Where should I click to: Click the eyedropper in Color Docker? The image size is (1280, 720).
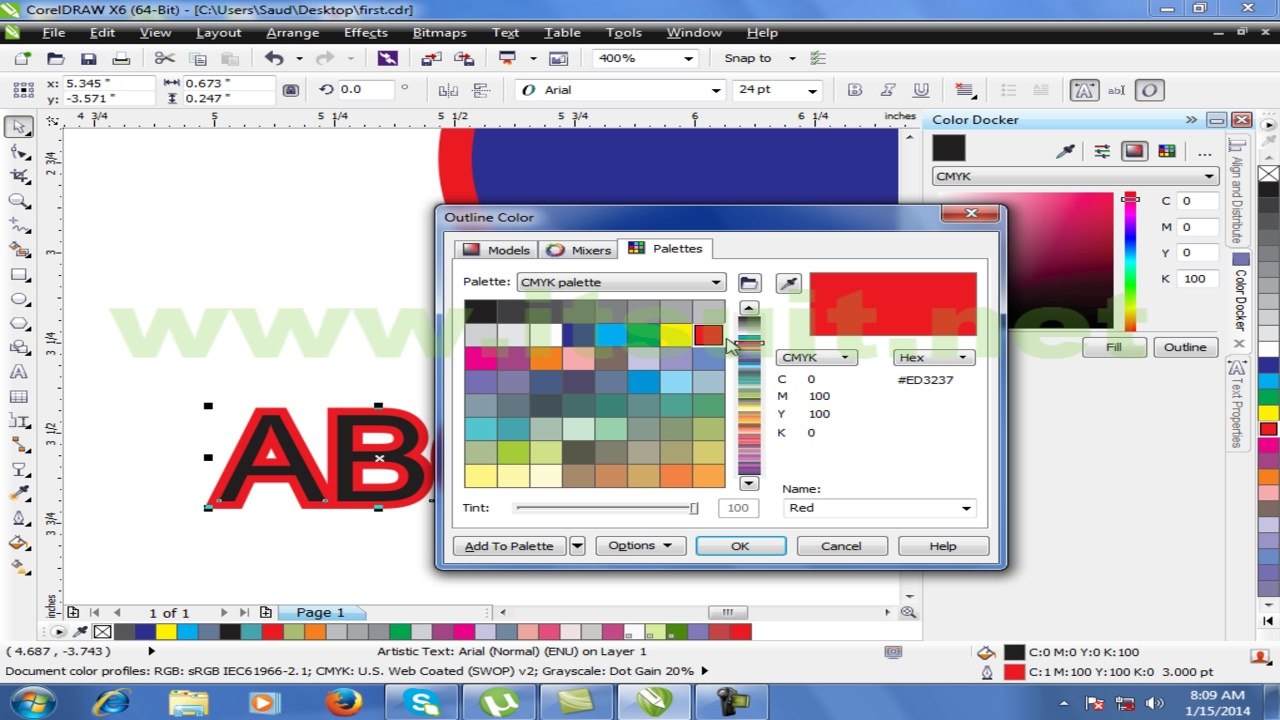1066,151
